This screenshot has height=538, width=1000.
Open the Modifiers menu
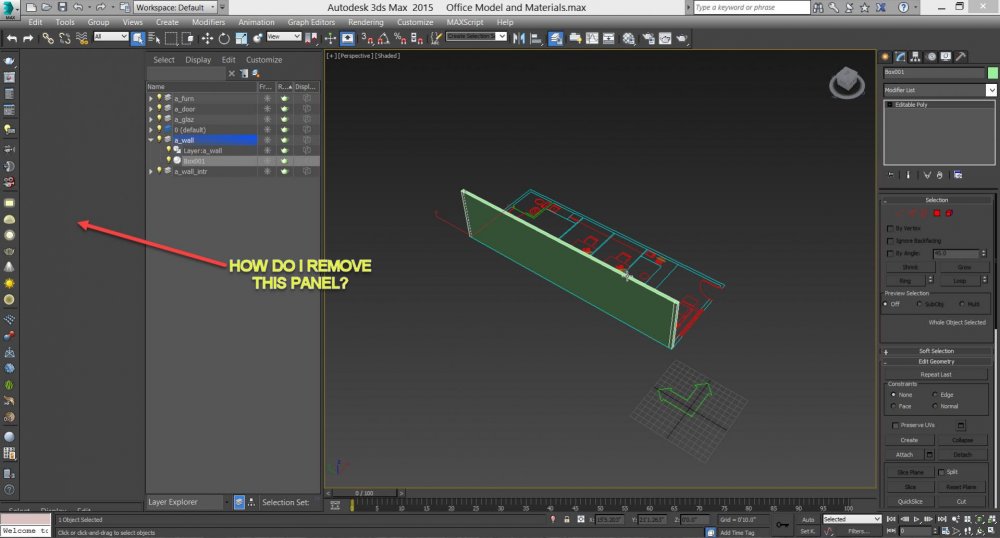[x=208, y=22]
